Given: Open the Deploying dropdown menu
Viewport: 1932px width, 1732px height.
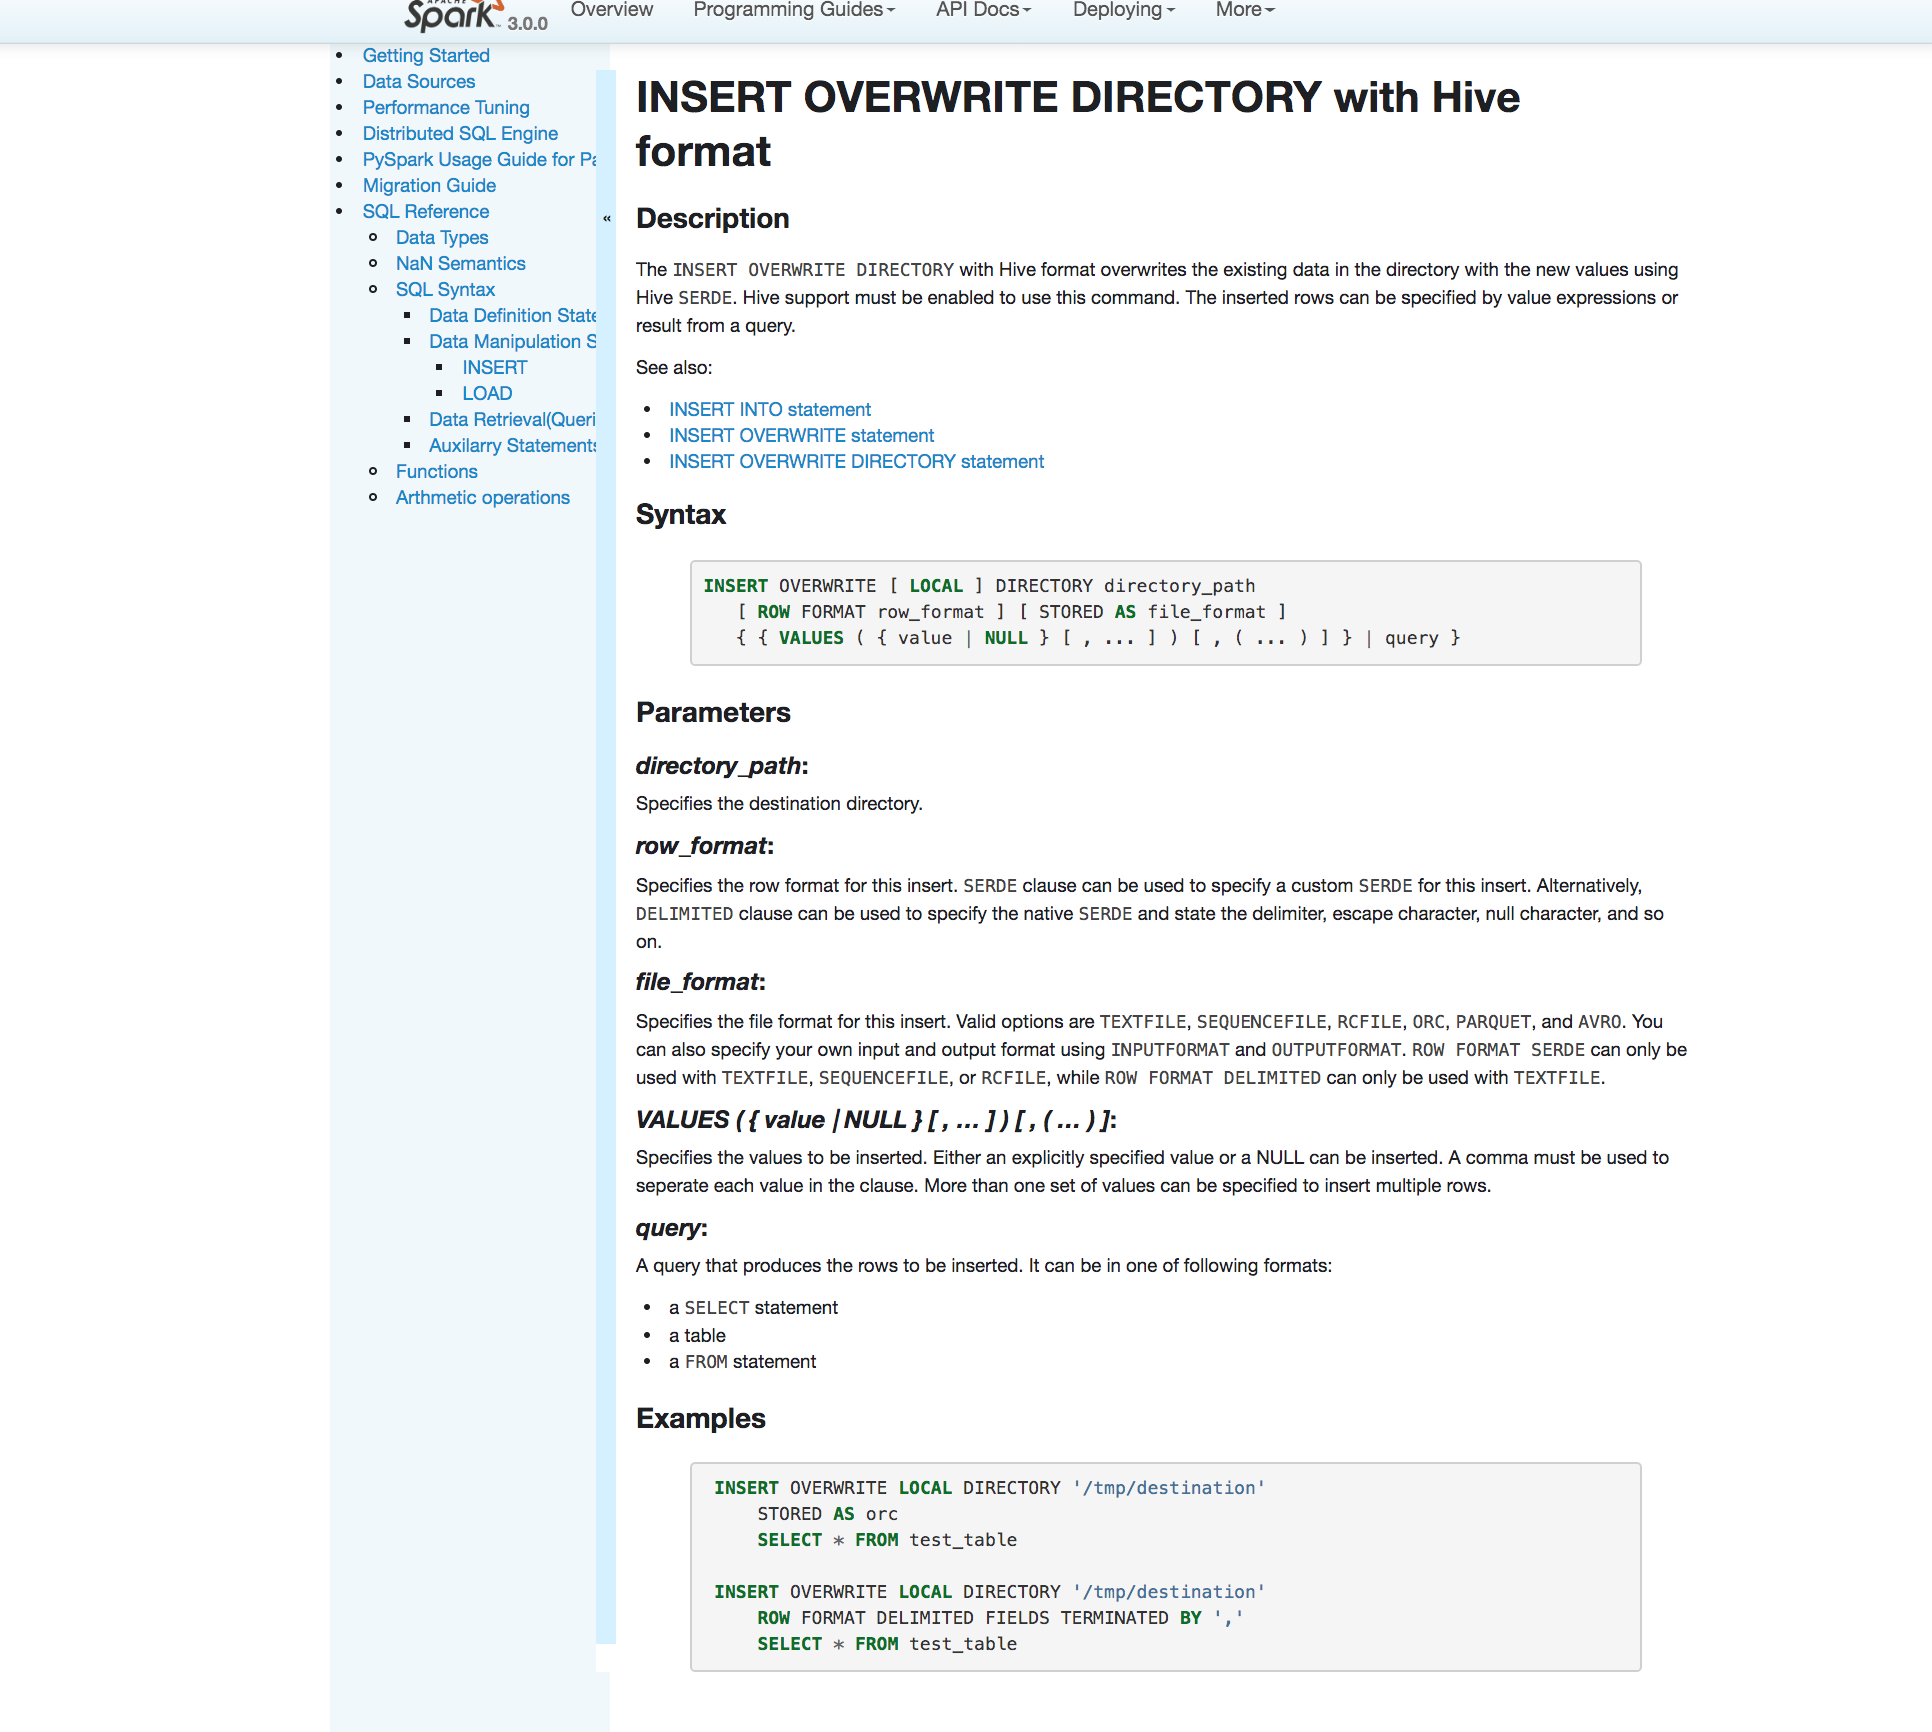Looking at the screenshot, I should click(1122, 10).
